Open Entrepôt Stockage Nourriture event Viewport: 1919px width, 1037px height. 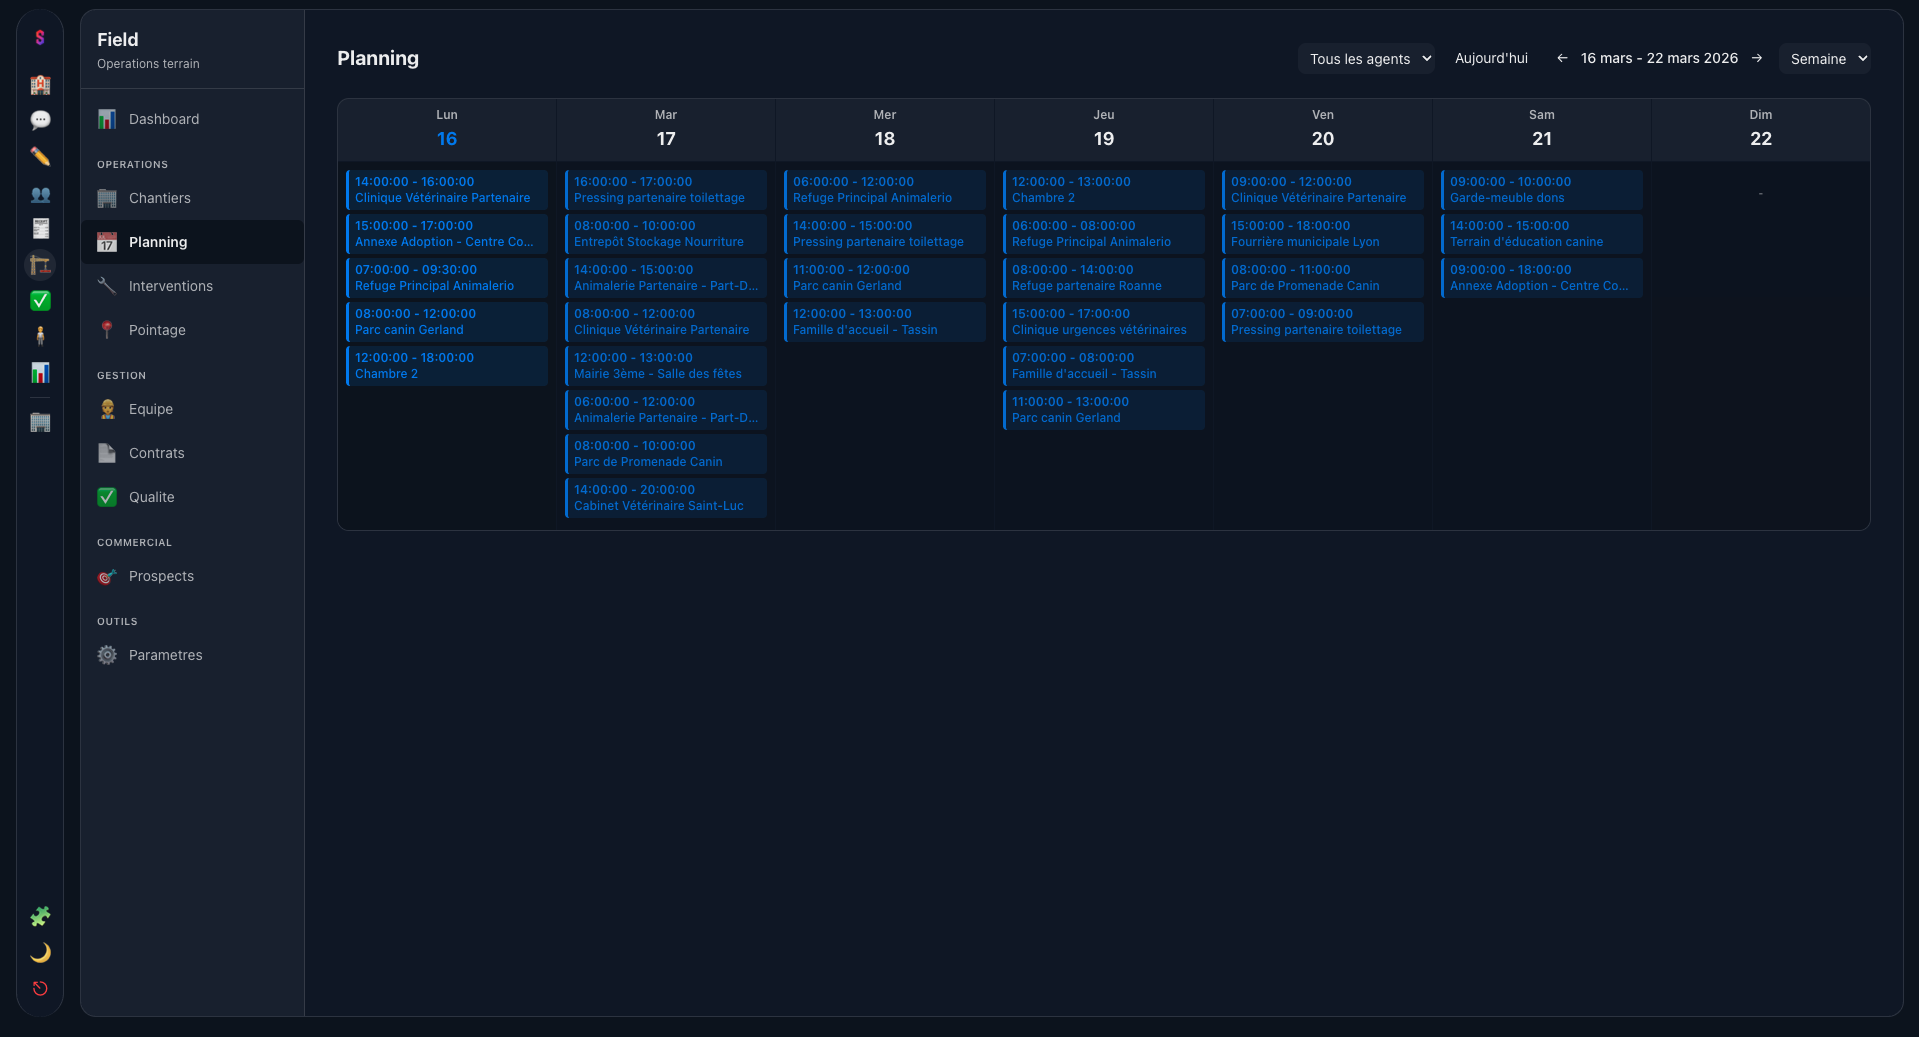(666, 234)
